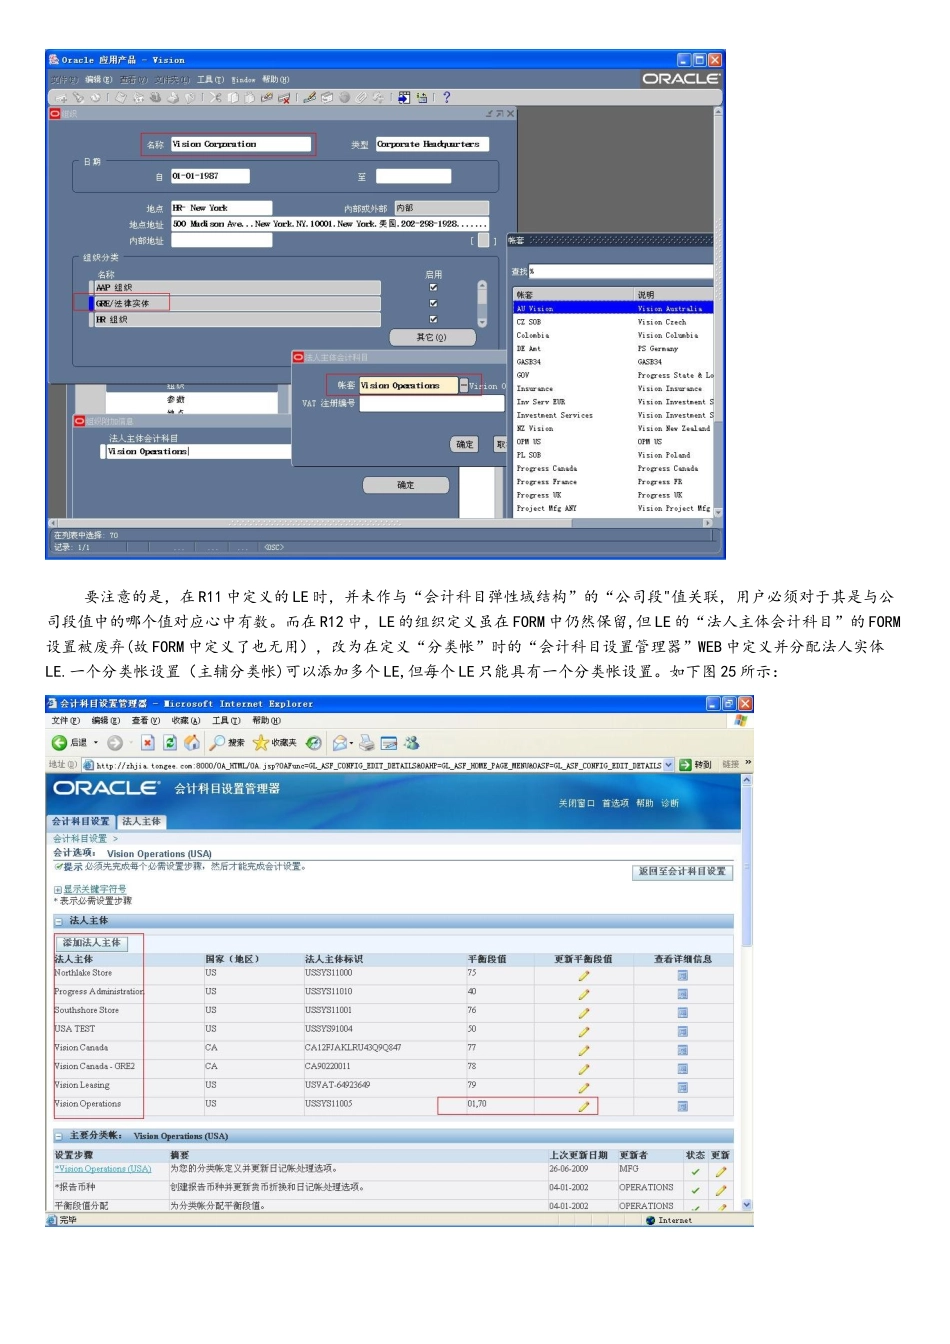This screenshot has width=950, height=1344.
Task: Open list of values button beside 帐套 field
Action: [463, 385]
